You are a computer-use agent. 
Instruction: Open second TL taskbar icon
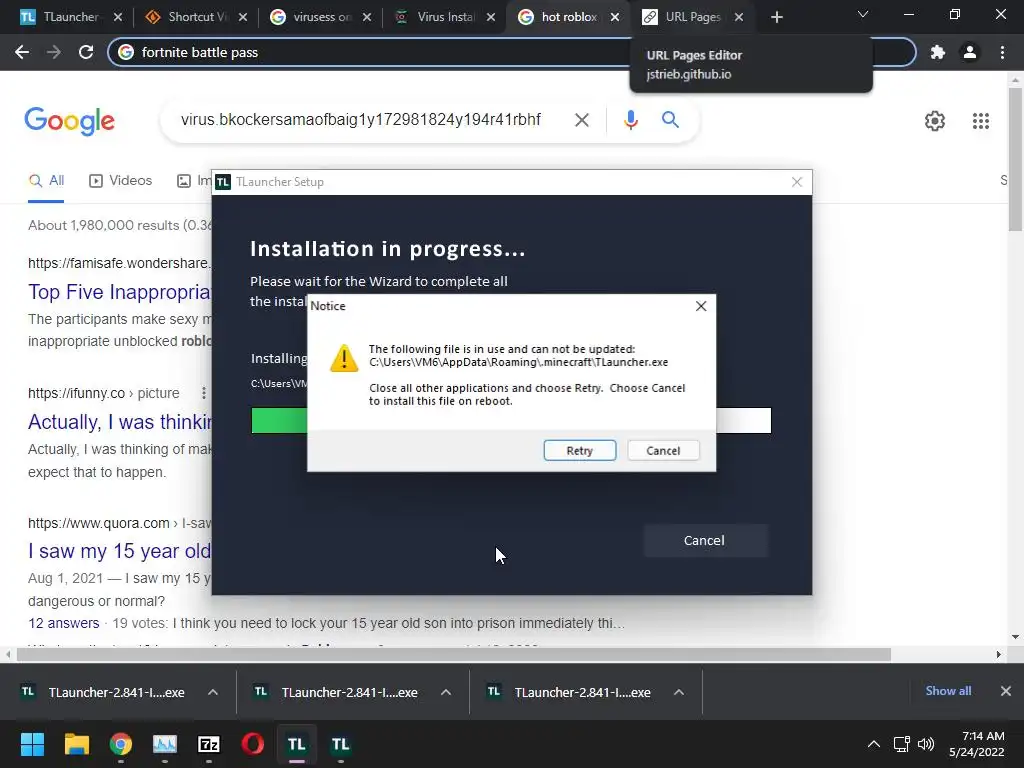point(340,744)
